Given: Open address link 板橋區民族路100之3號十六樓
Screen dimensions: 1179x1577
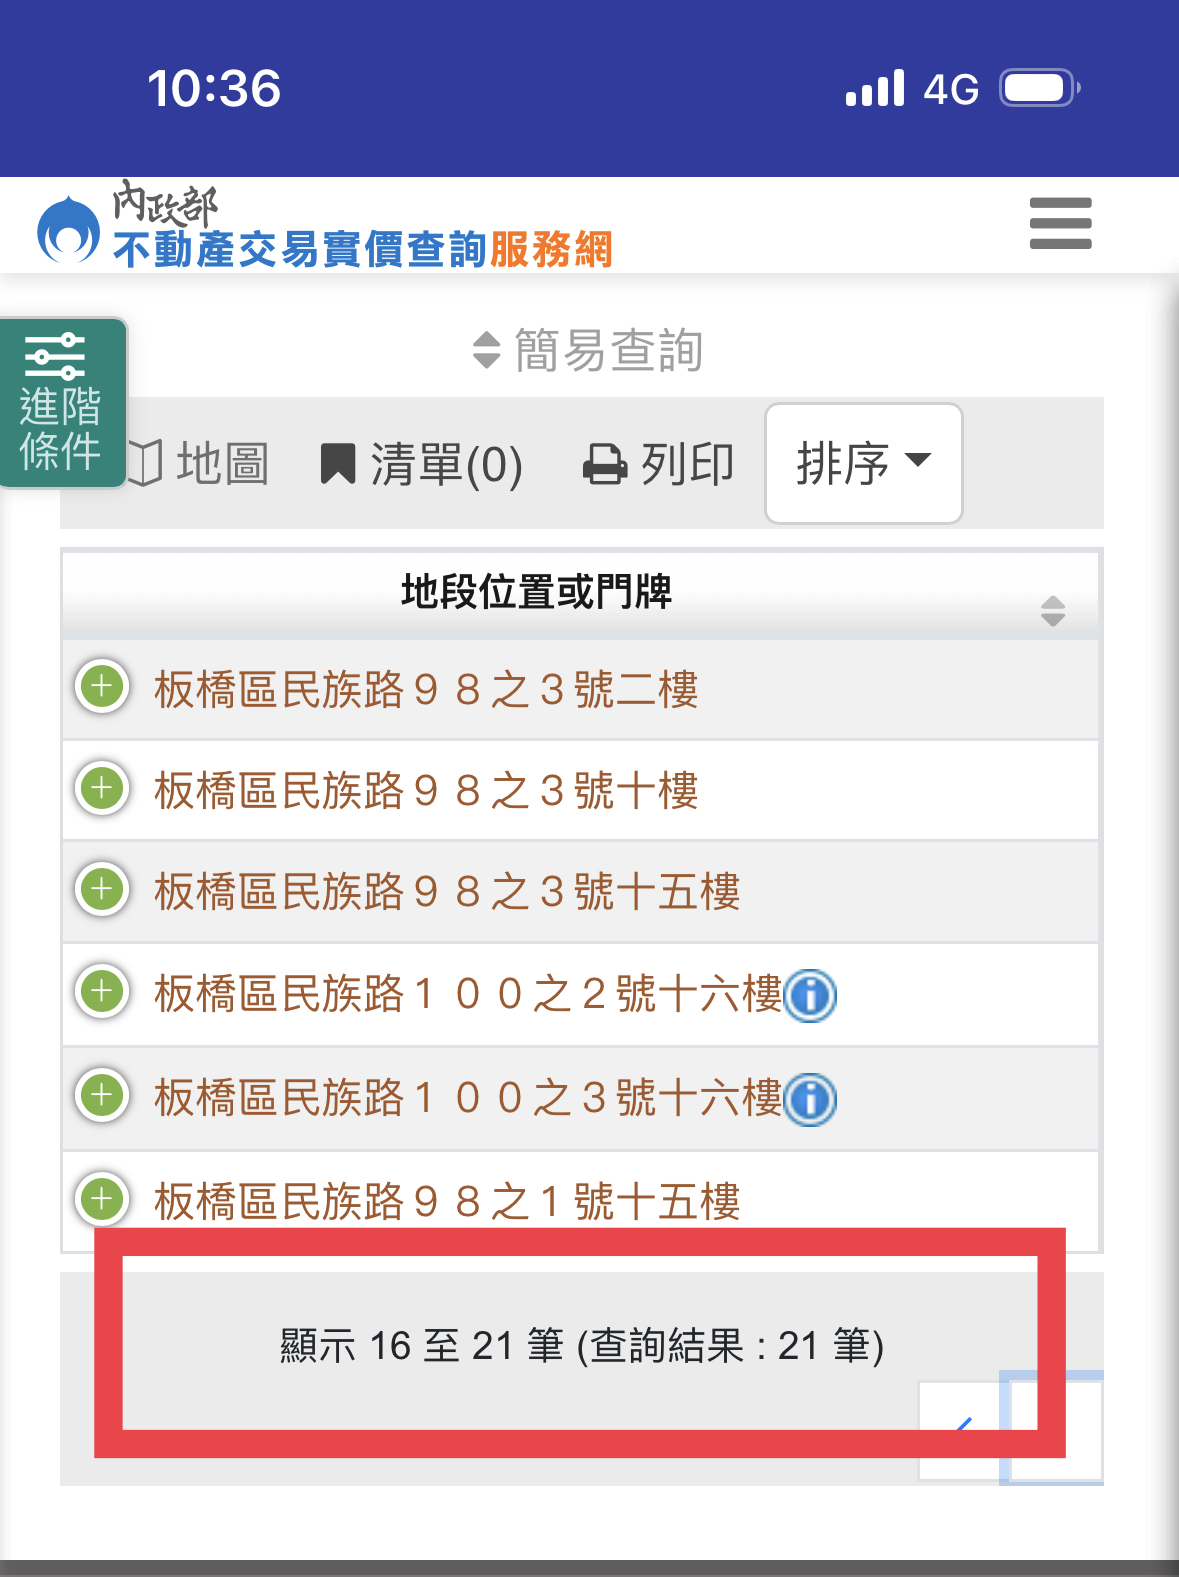Looking at the screenshot, I should click(468, 1097).
